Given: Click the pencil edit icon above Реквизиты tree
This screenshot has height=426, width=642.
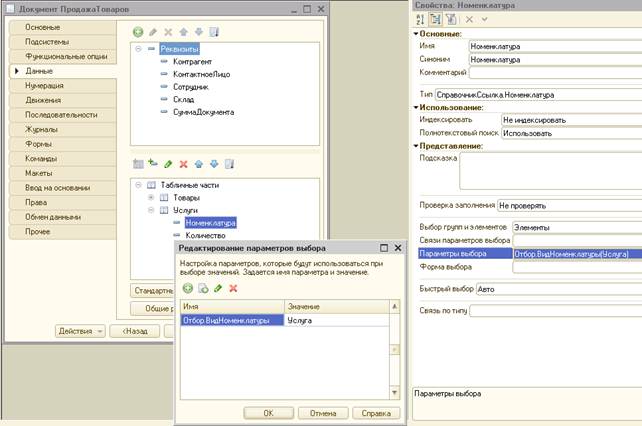Looking at the screenshot, I should pos(153,32).
